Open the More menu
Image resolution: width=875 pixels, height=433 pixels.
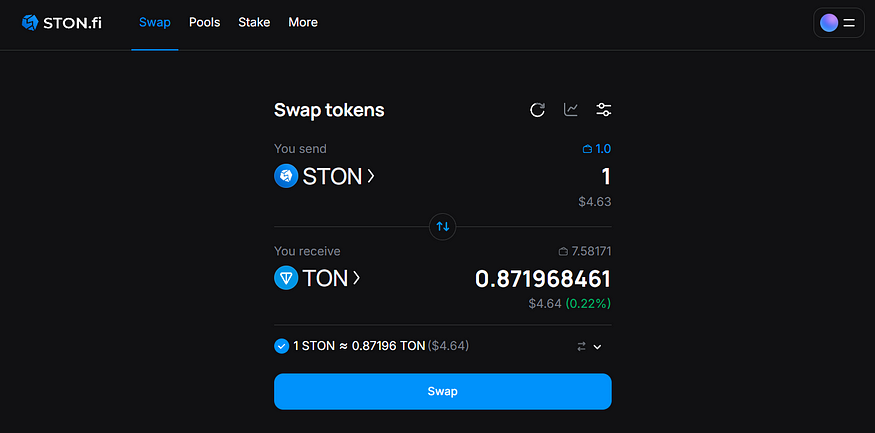click(x=303, y=22)
